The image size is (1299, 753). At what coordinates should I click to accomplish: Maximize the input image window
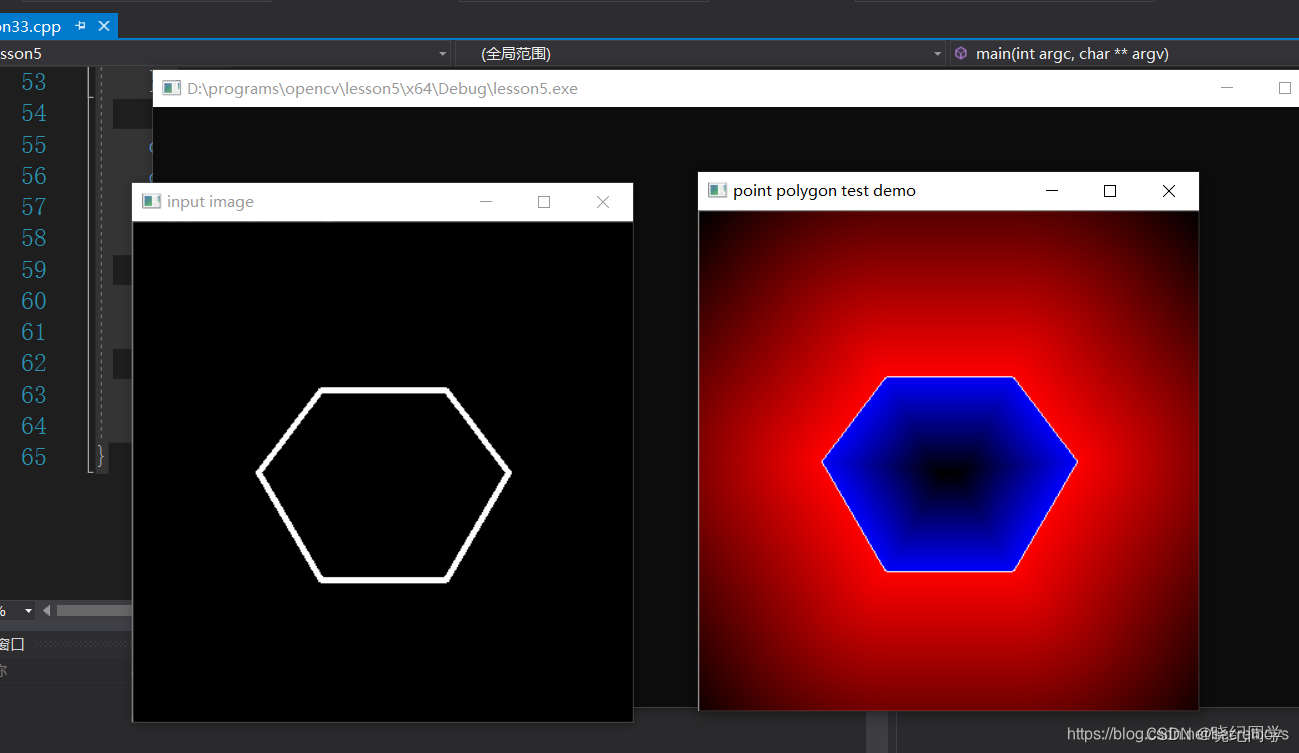tap(544, 202)
